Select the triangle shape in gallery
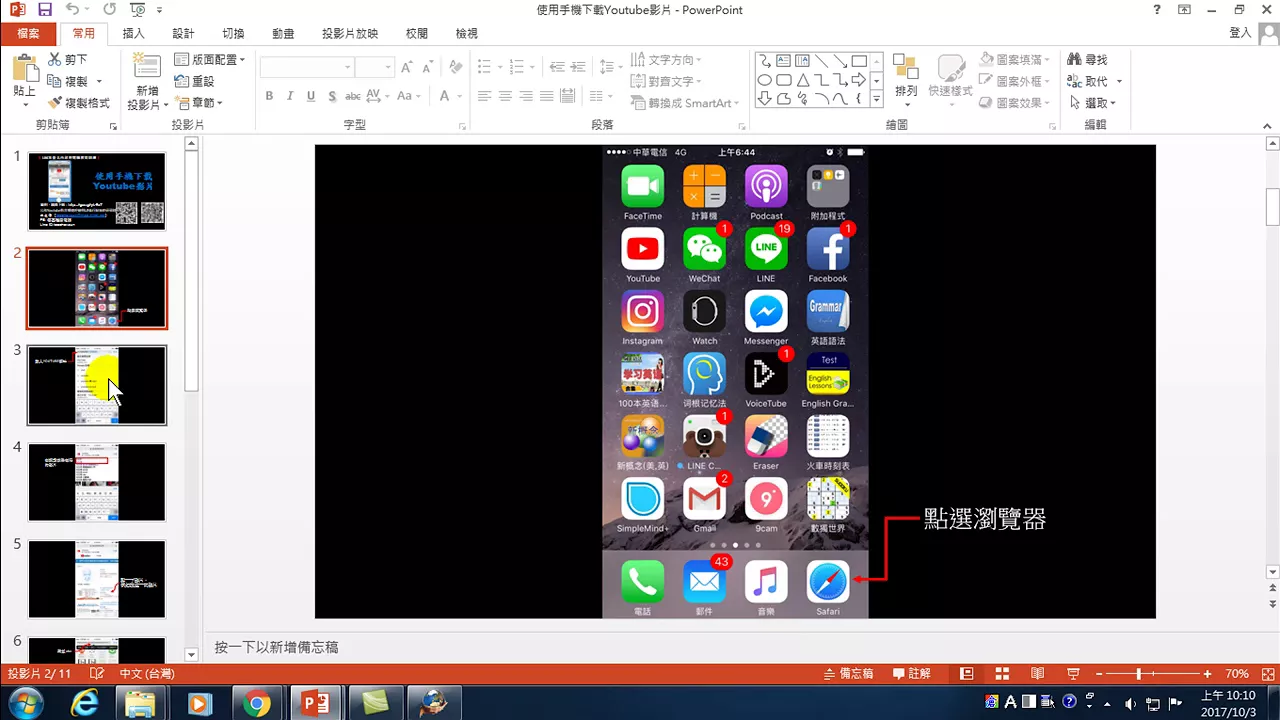Screen dimensions: 1280x720 click(803, 80)
